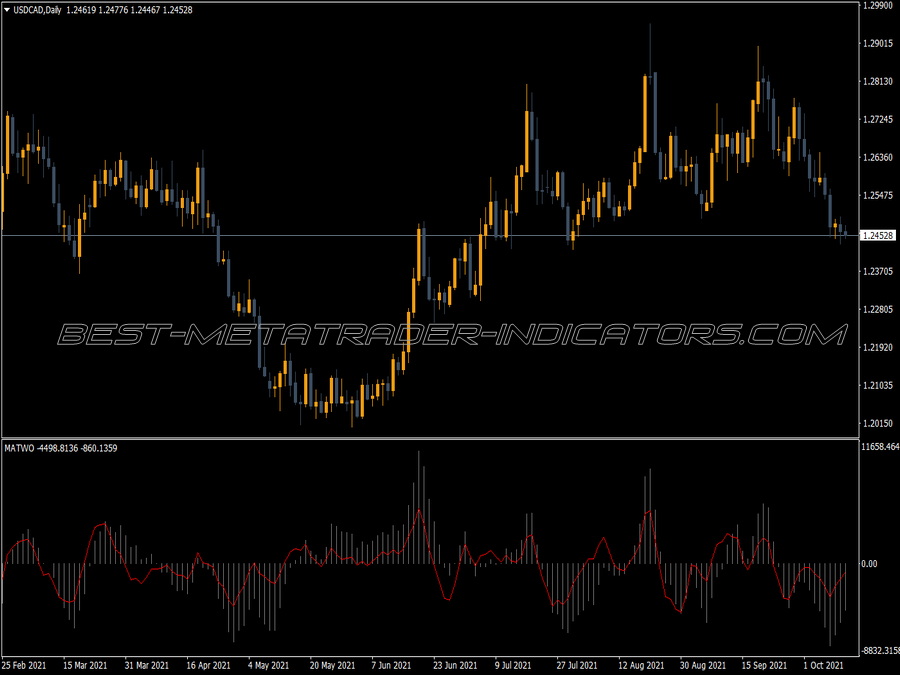Image resolution: width=900 pixels, height=675 pixels.
Task: Click the price scale value 1.27245
Action: (878, 119)
